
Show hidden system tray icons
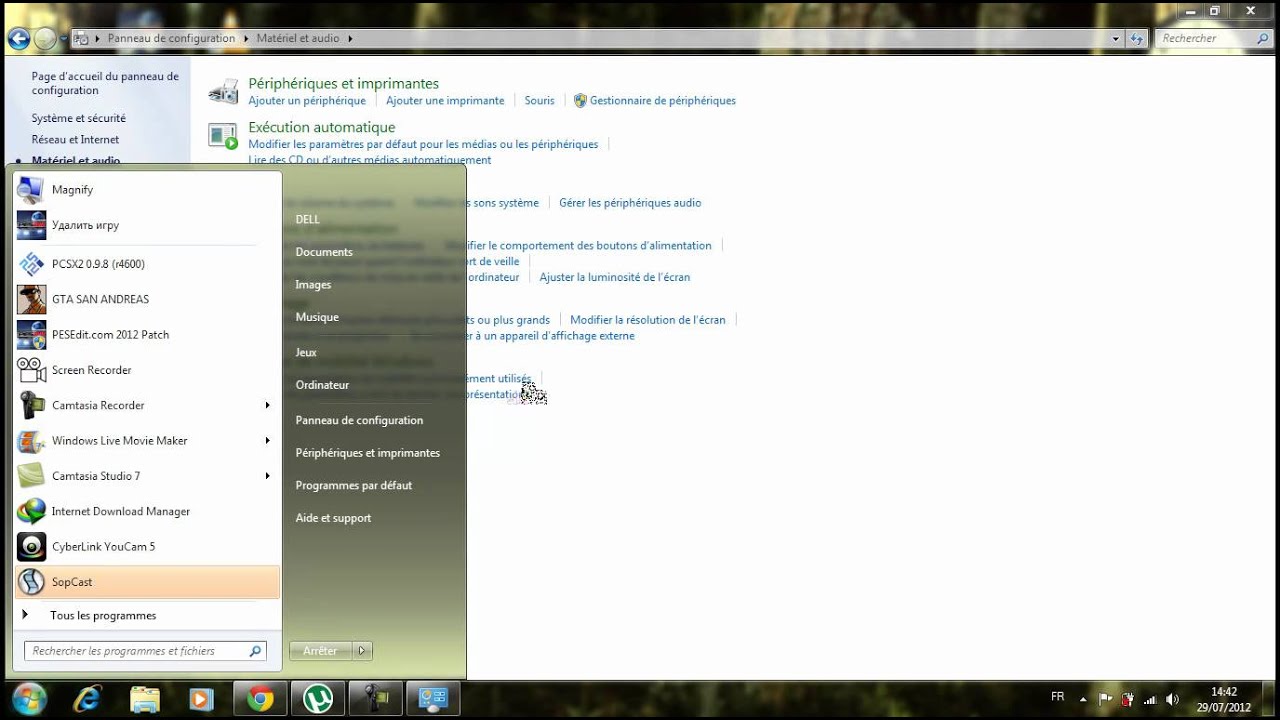click(1084, 699)
